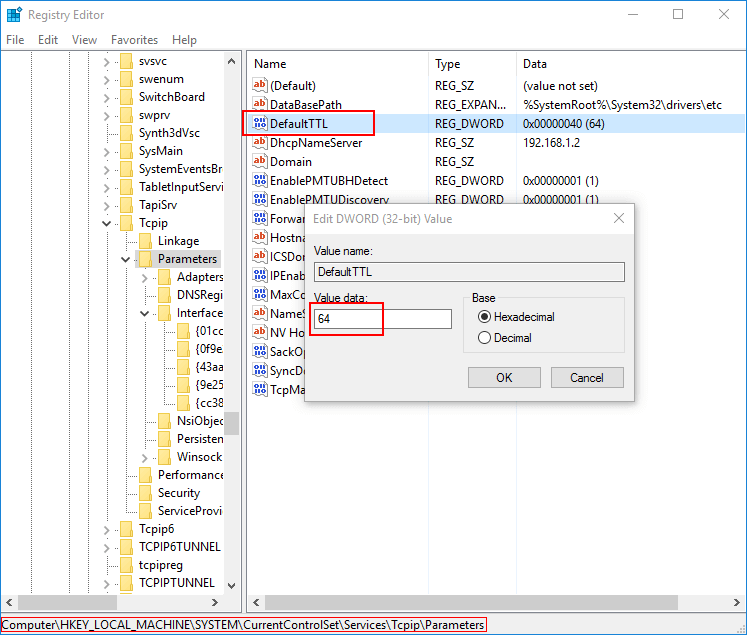Viewport: 747px width, 635px height.
Task: Click the (Default) string value icon
Action: point(260,85)
